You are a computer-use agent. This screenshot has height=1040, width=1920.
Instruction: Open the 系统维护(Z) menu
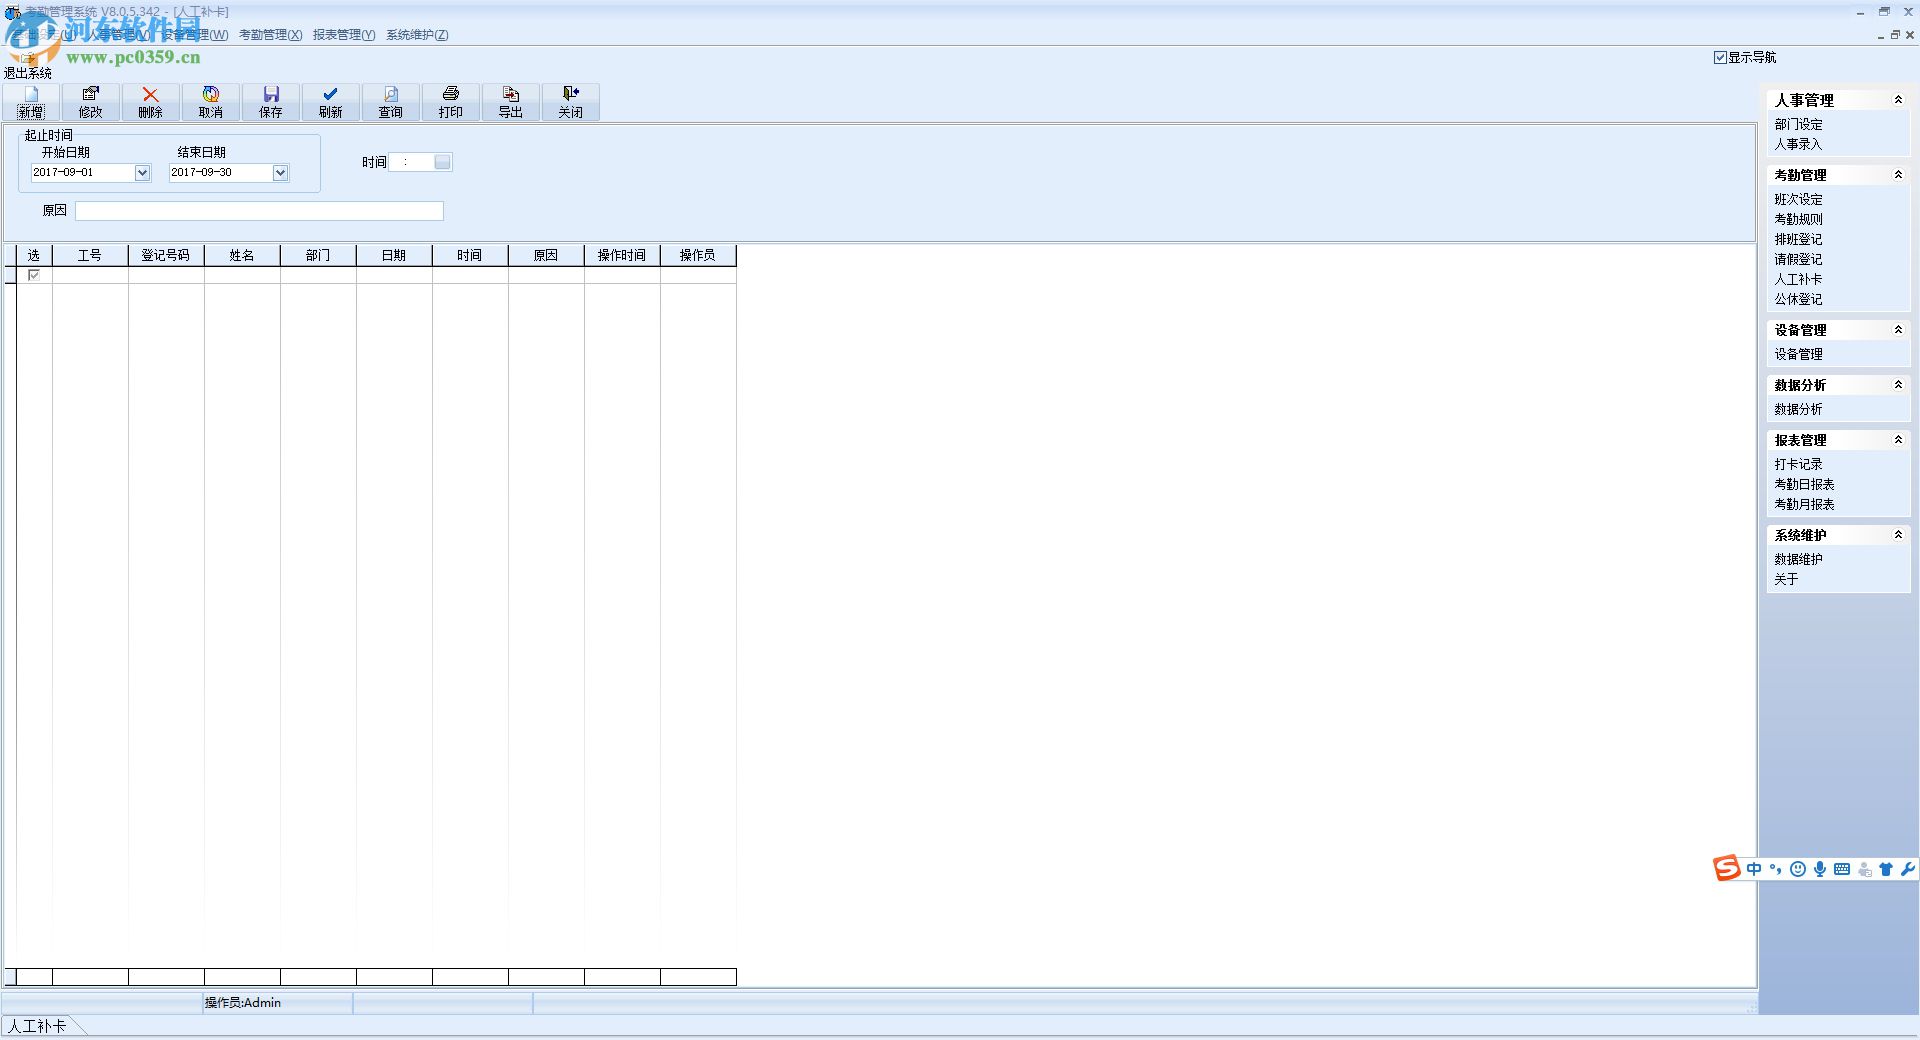(417, 35)
